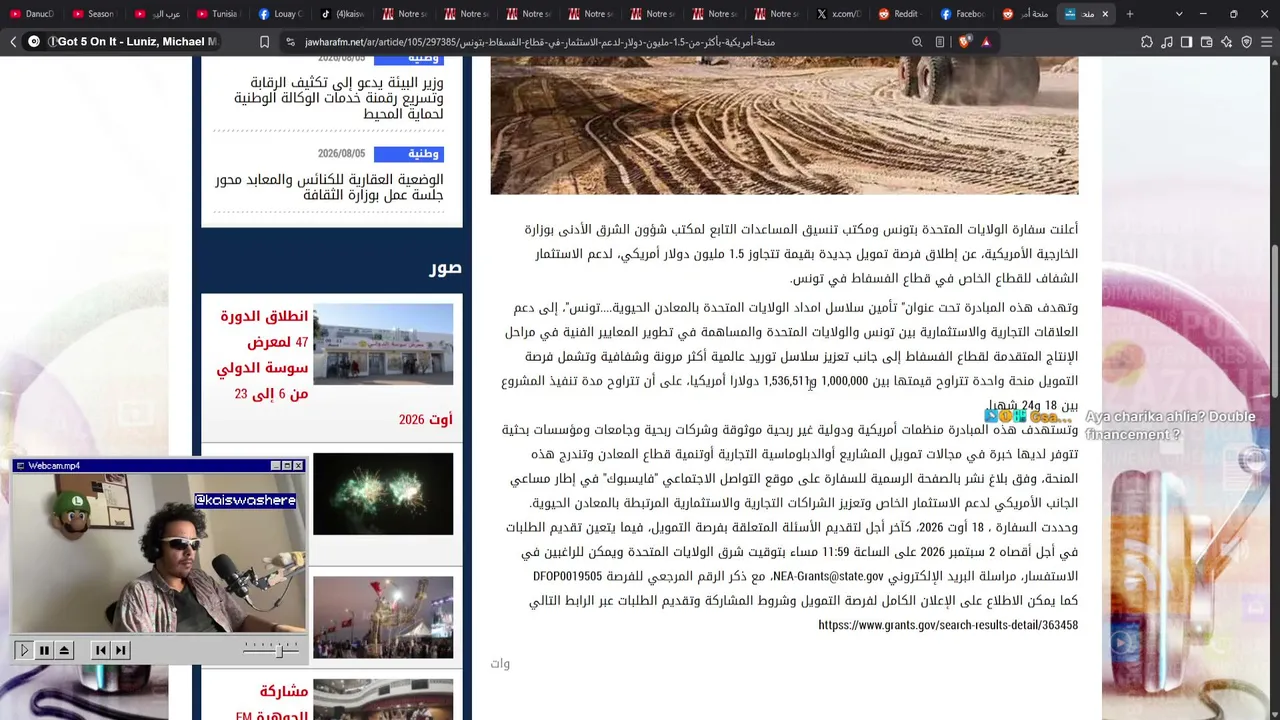The image size is (1280, 720).
Task: Open headline about وزير البيئة
Action: [x=339, y=98]
